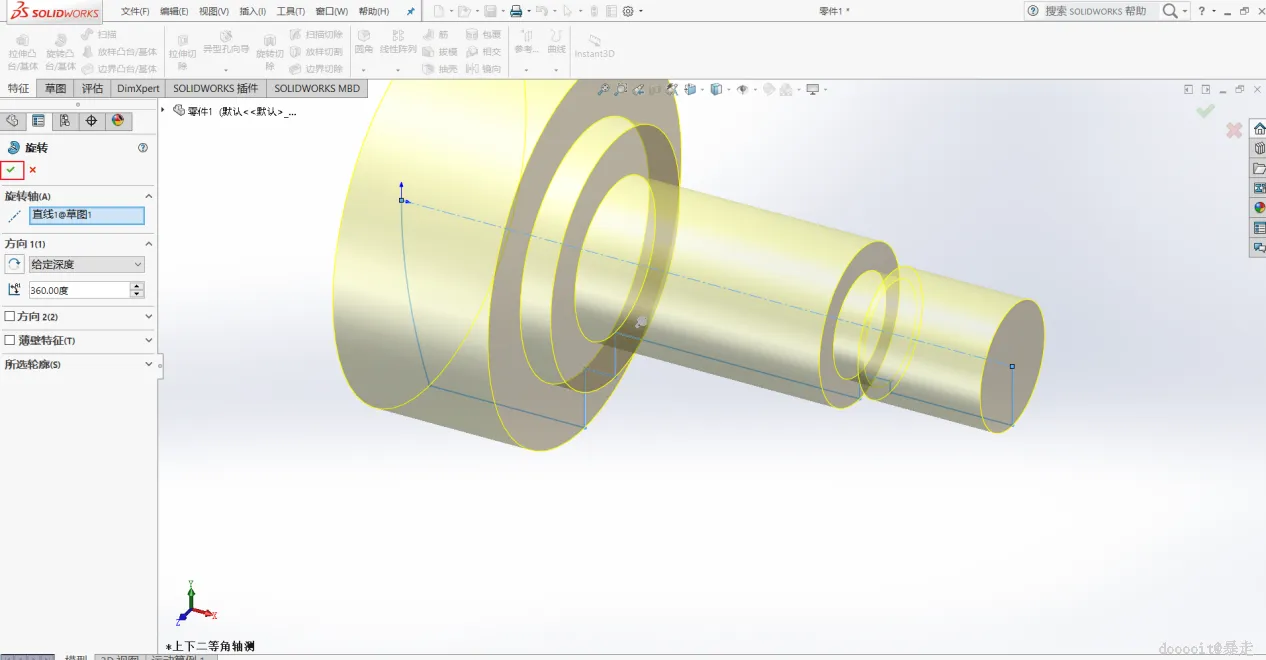Image resolution: width=1266 pixels, height=660 pixels.
Task: Open the 视图(V) menu
Action: [214, 11]
